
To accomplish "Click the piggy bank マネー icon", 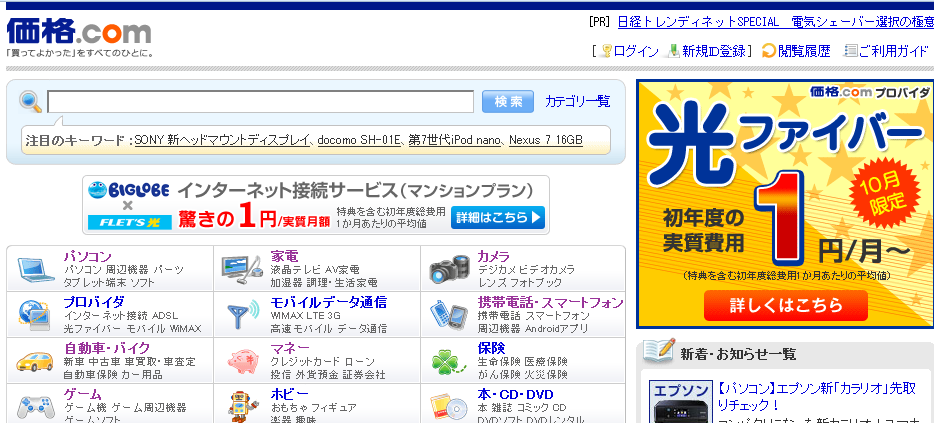I will click(x=243, y=361).
